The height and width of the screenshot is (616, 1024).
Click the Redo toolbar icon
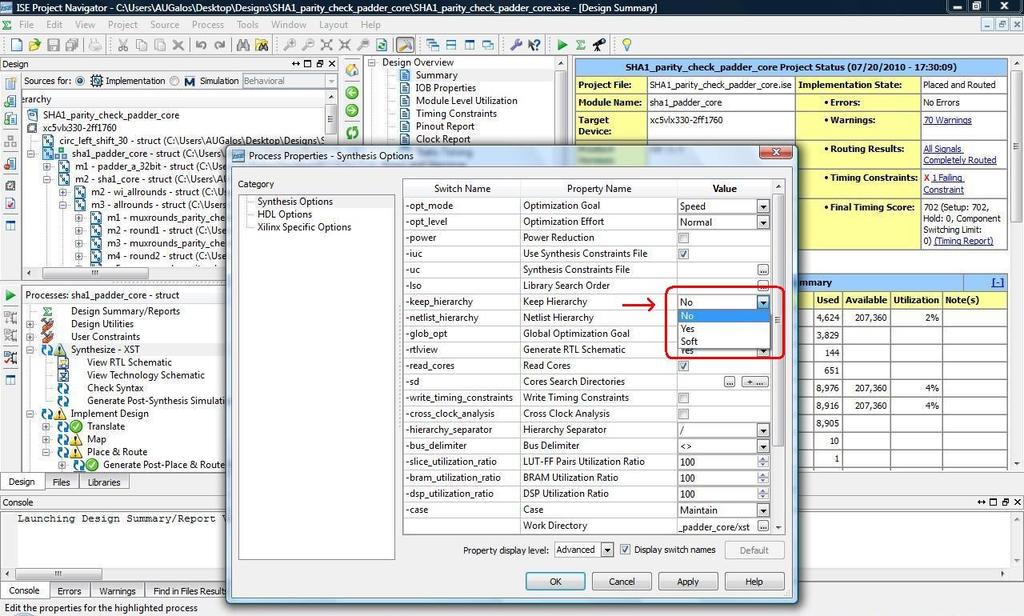click(x=219, y=45)
